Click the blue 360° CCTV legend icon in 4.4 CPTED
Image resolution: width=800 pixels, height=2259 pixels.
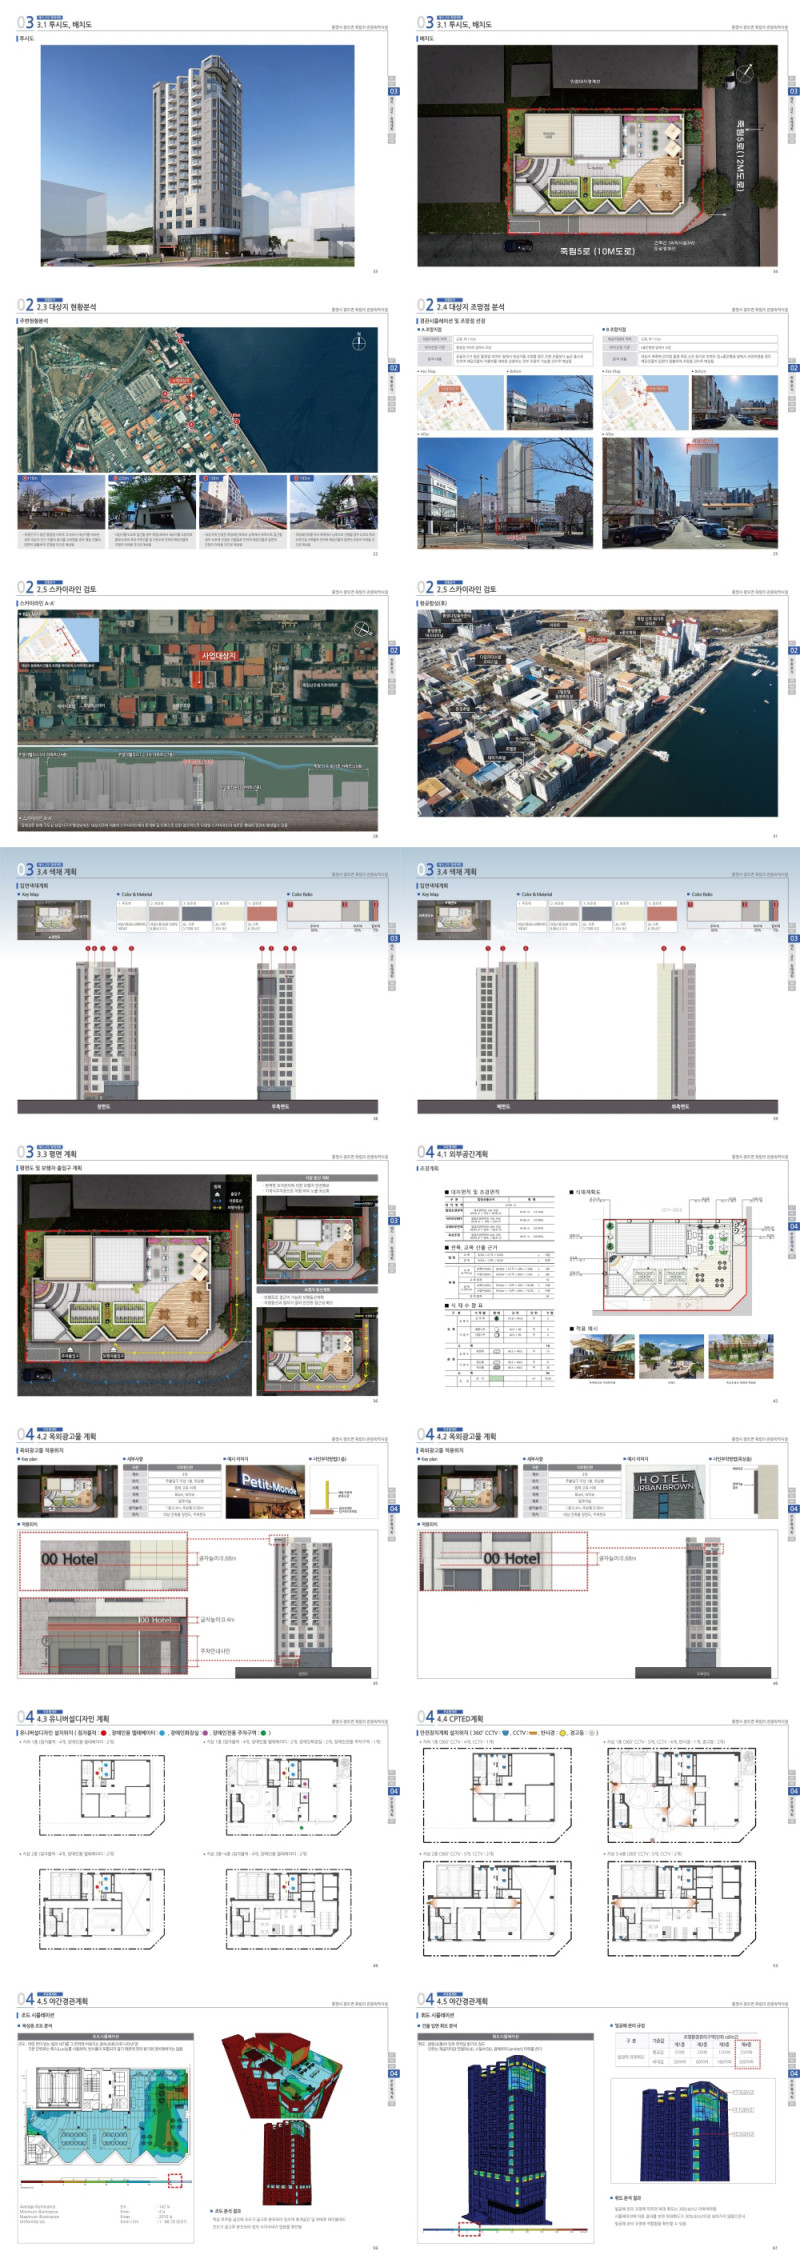(506, 1733)
